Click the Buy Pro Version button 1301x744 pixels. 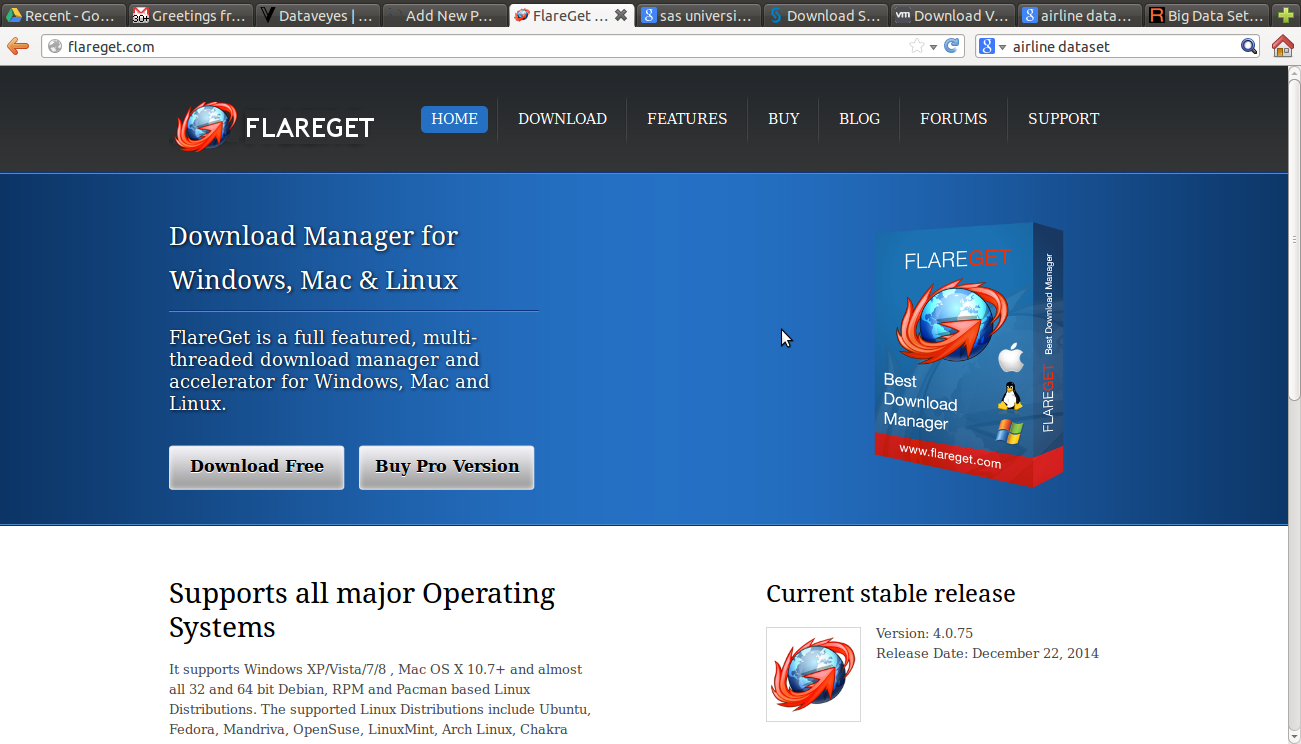(447, 467)
